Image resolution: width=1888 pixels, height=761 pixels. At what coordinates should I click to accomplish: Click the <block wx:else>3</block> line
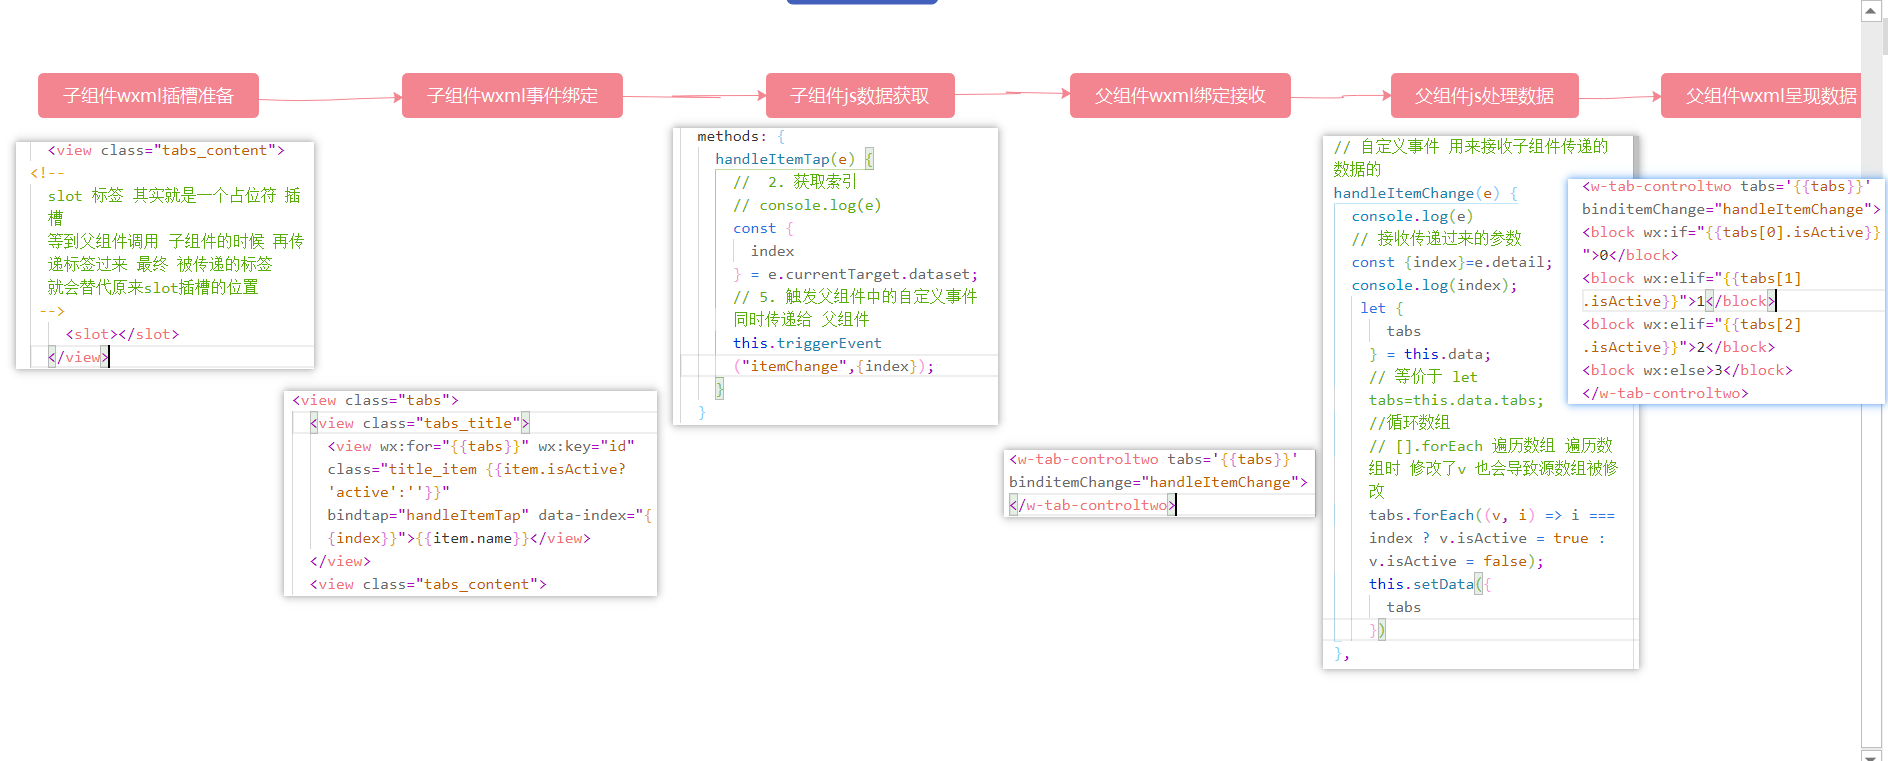coord(1687,370)
